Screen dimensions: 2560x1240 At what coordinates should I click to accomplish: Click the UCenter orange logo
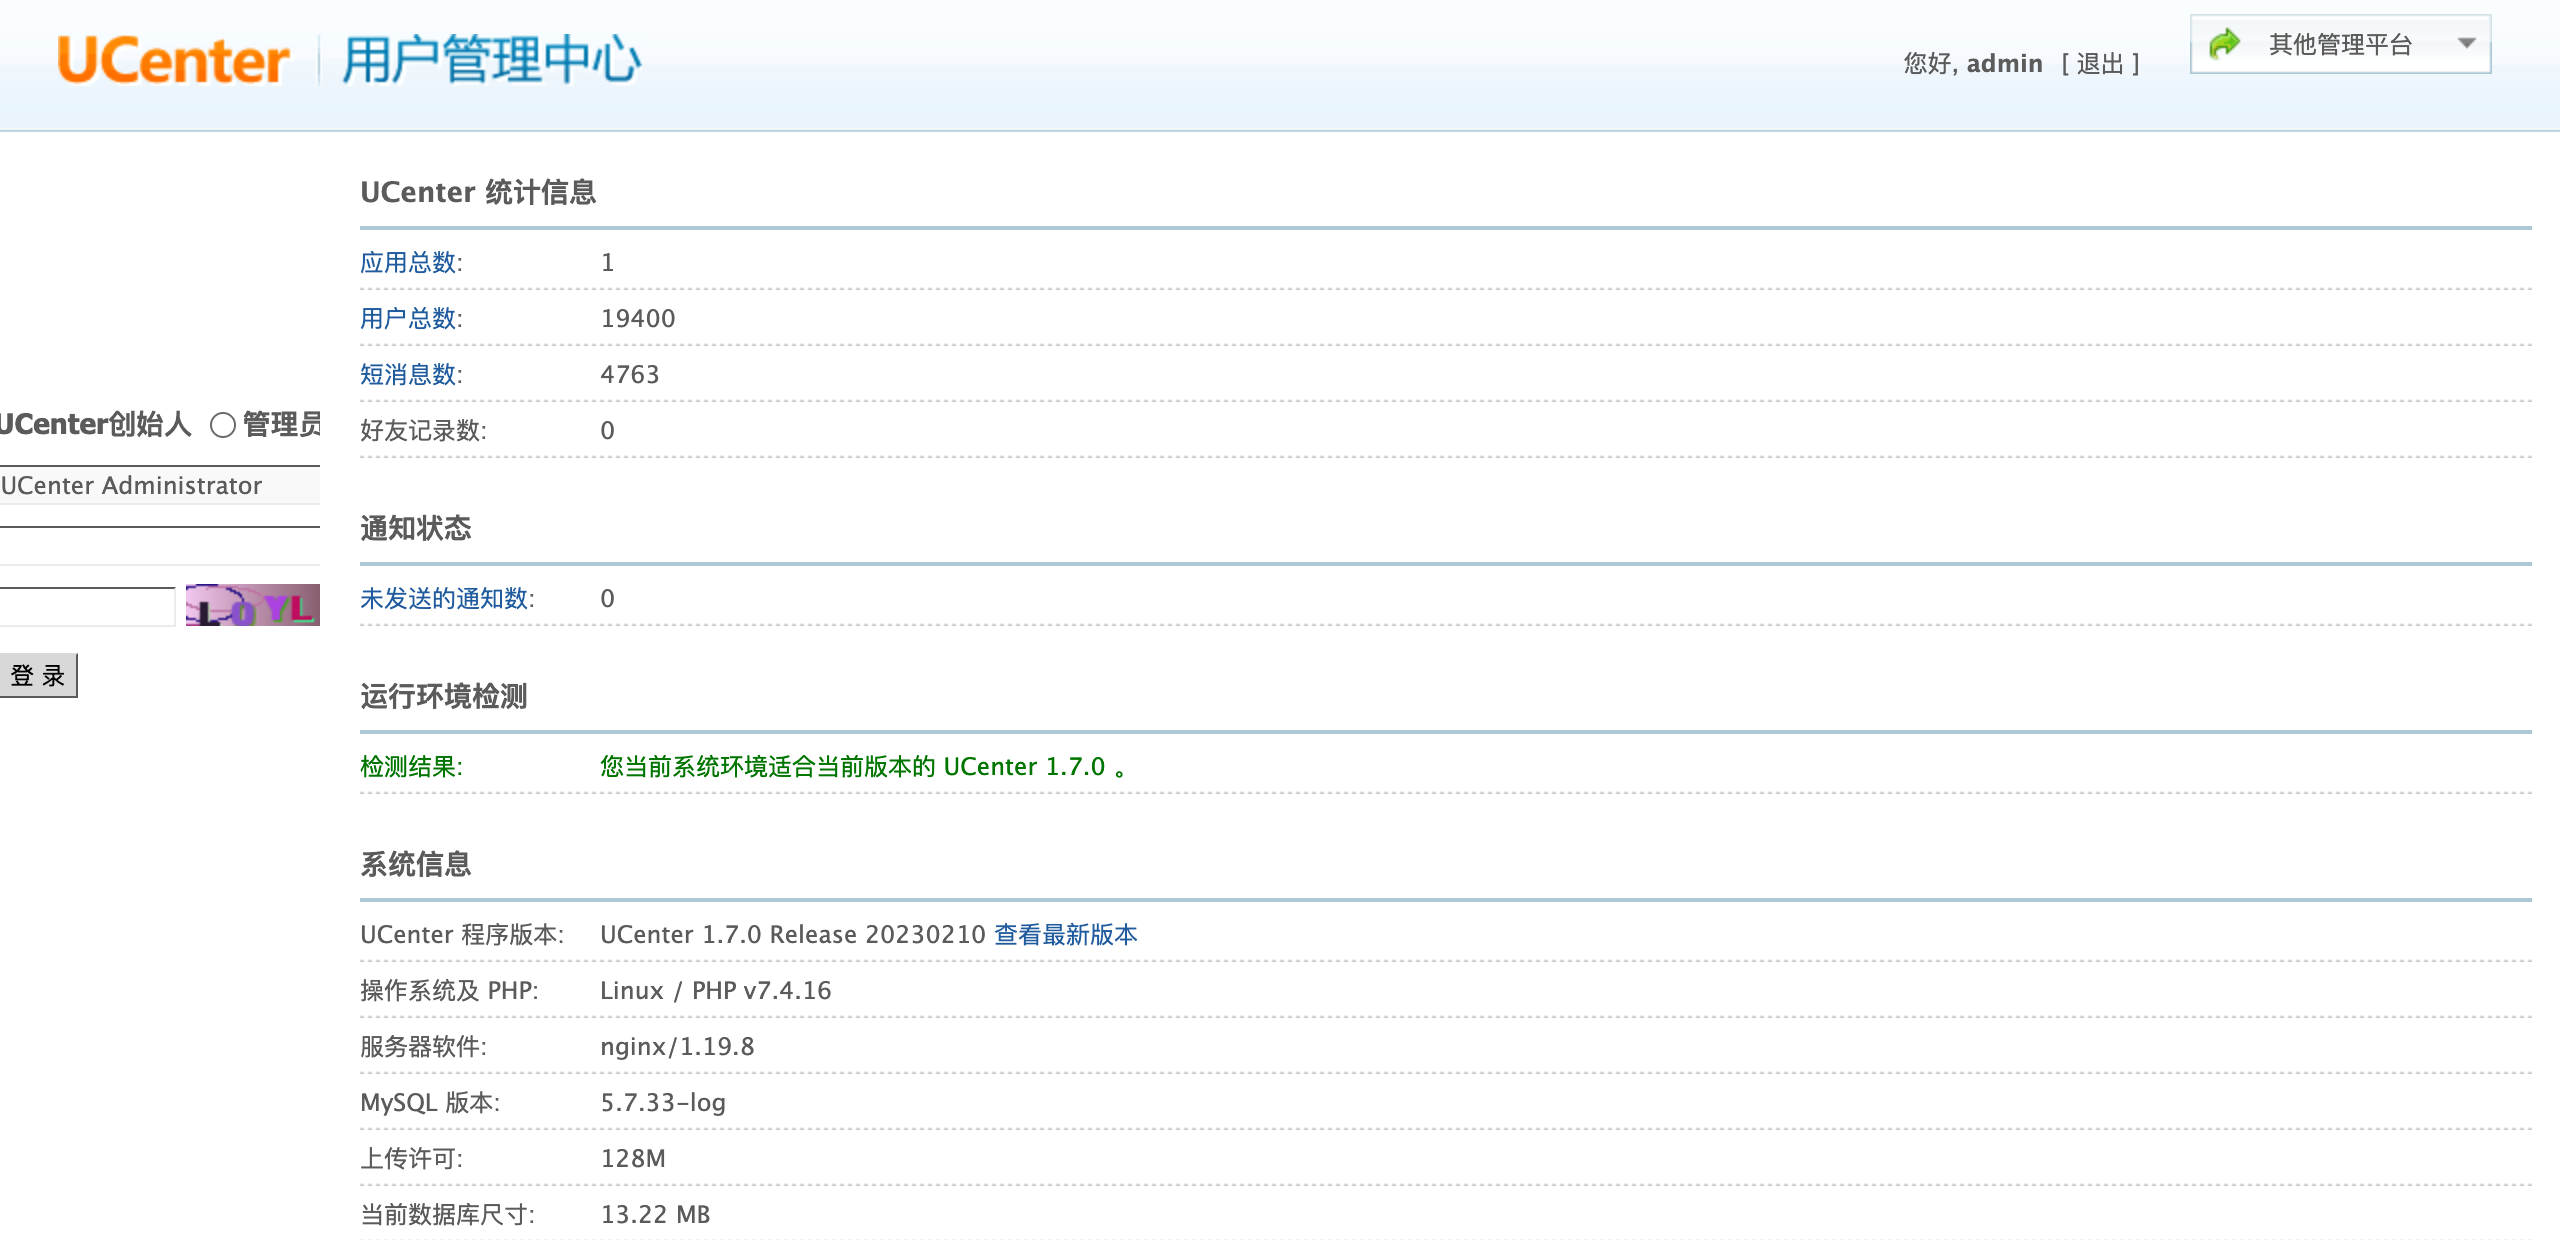173,61
